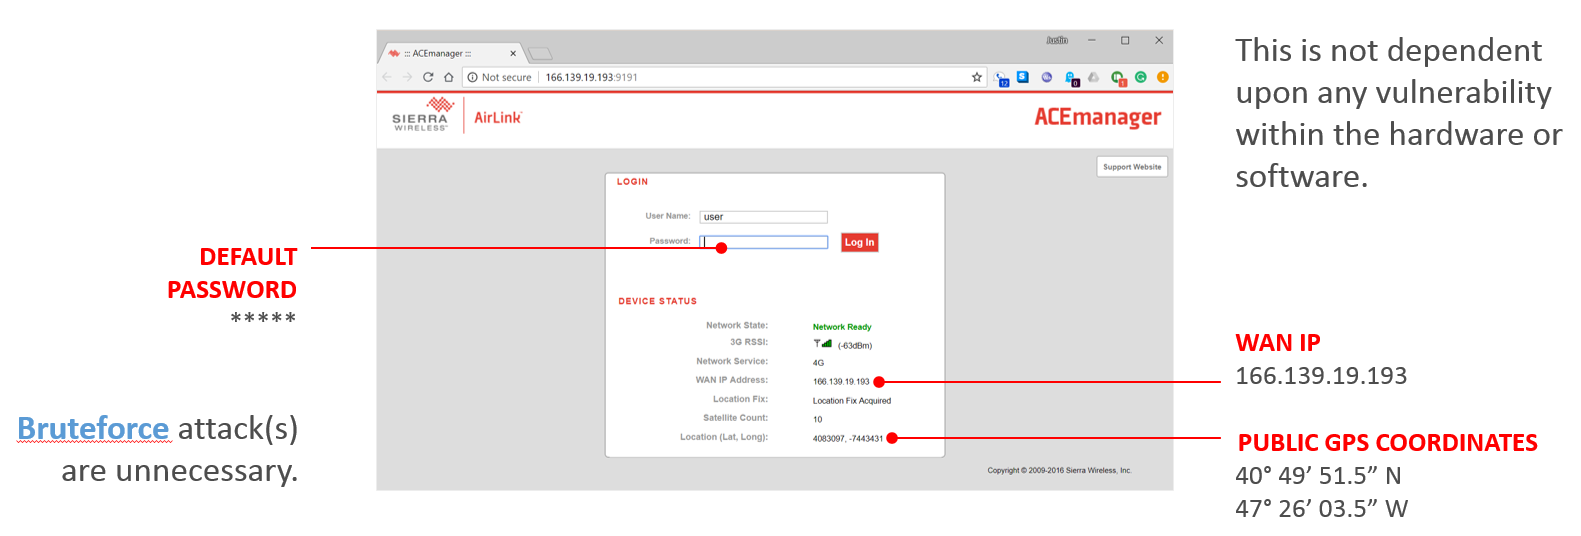Open a new browser tab
Image resolution: width=1581 pixels, height=536 pixels.
pos(540,54)
